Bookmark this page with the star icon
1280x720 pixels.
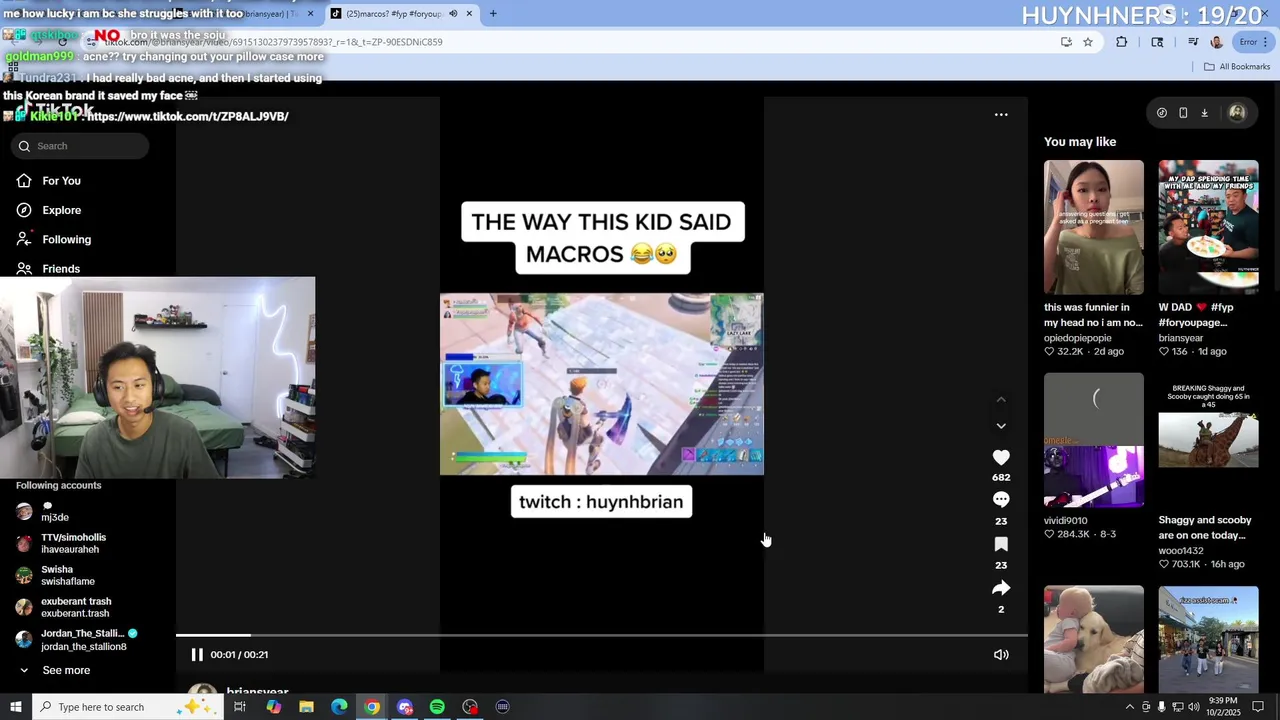coord(1088,42)
